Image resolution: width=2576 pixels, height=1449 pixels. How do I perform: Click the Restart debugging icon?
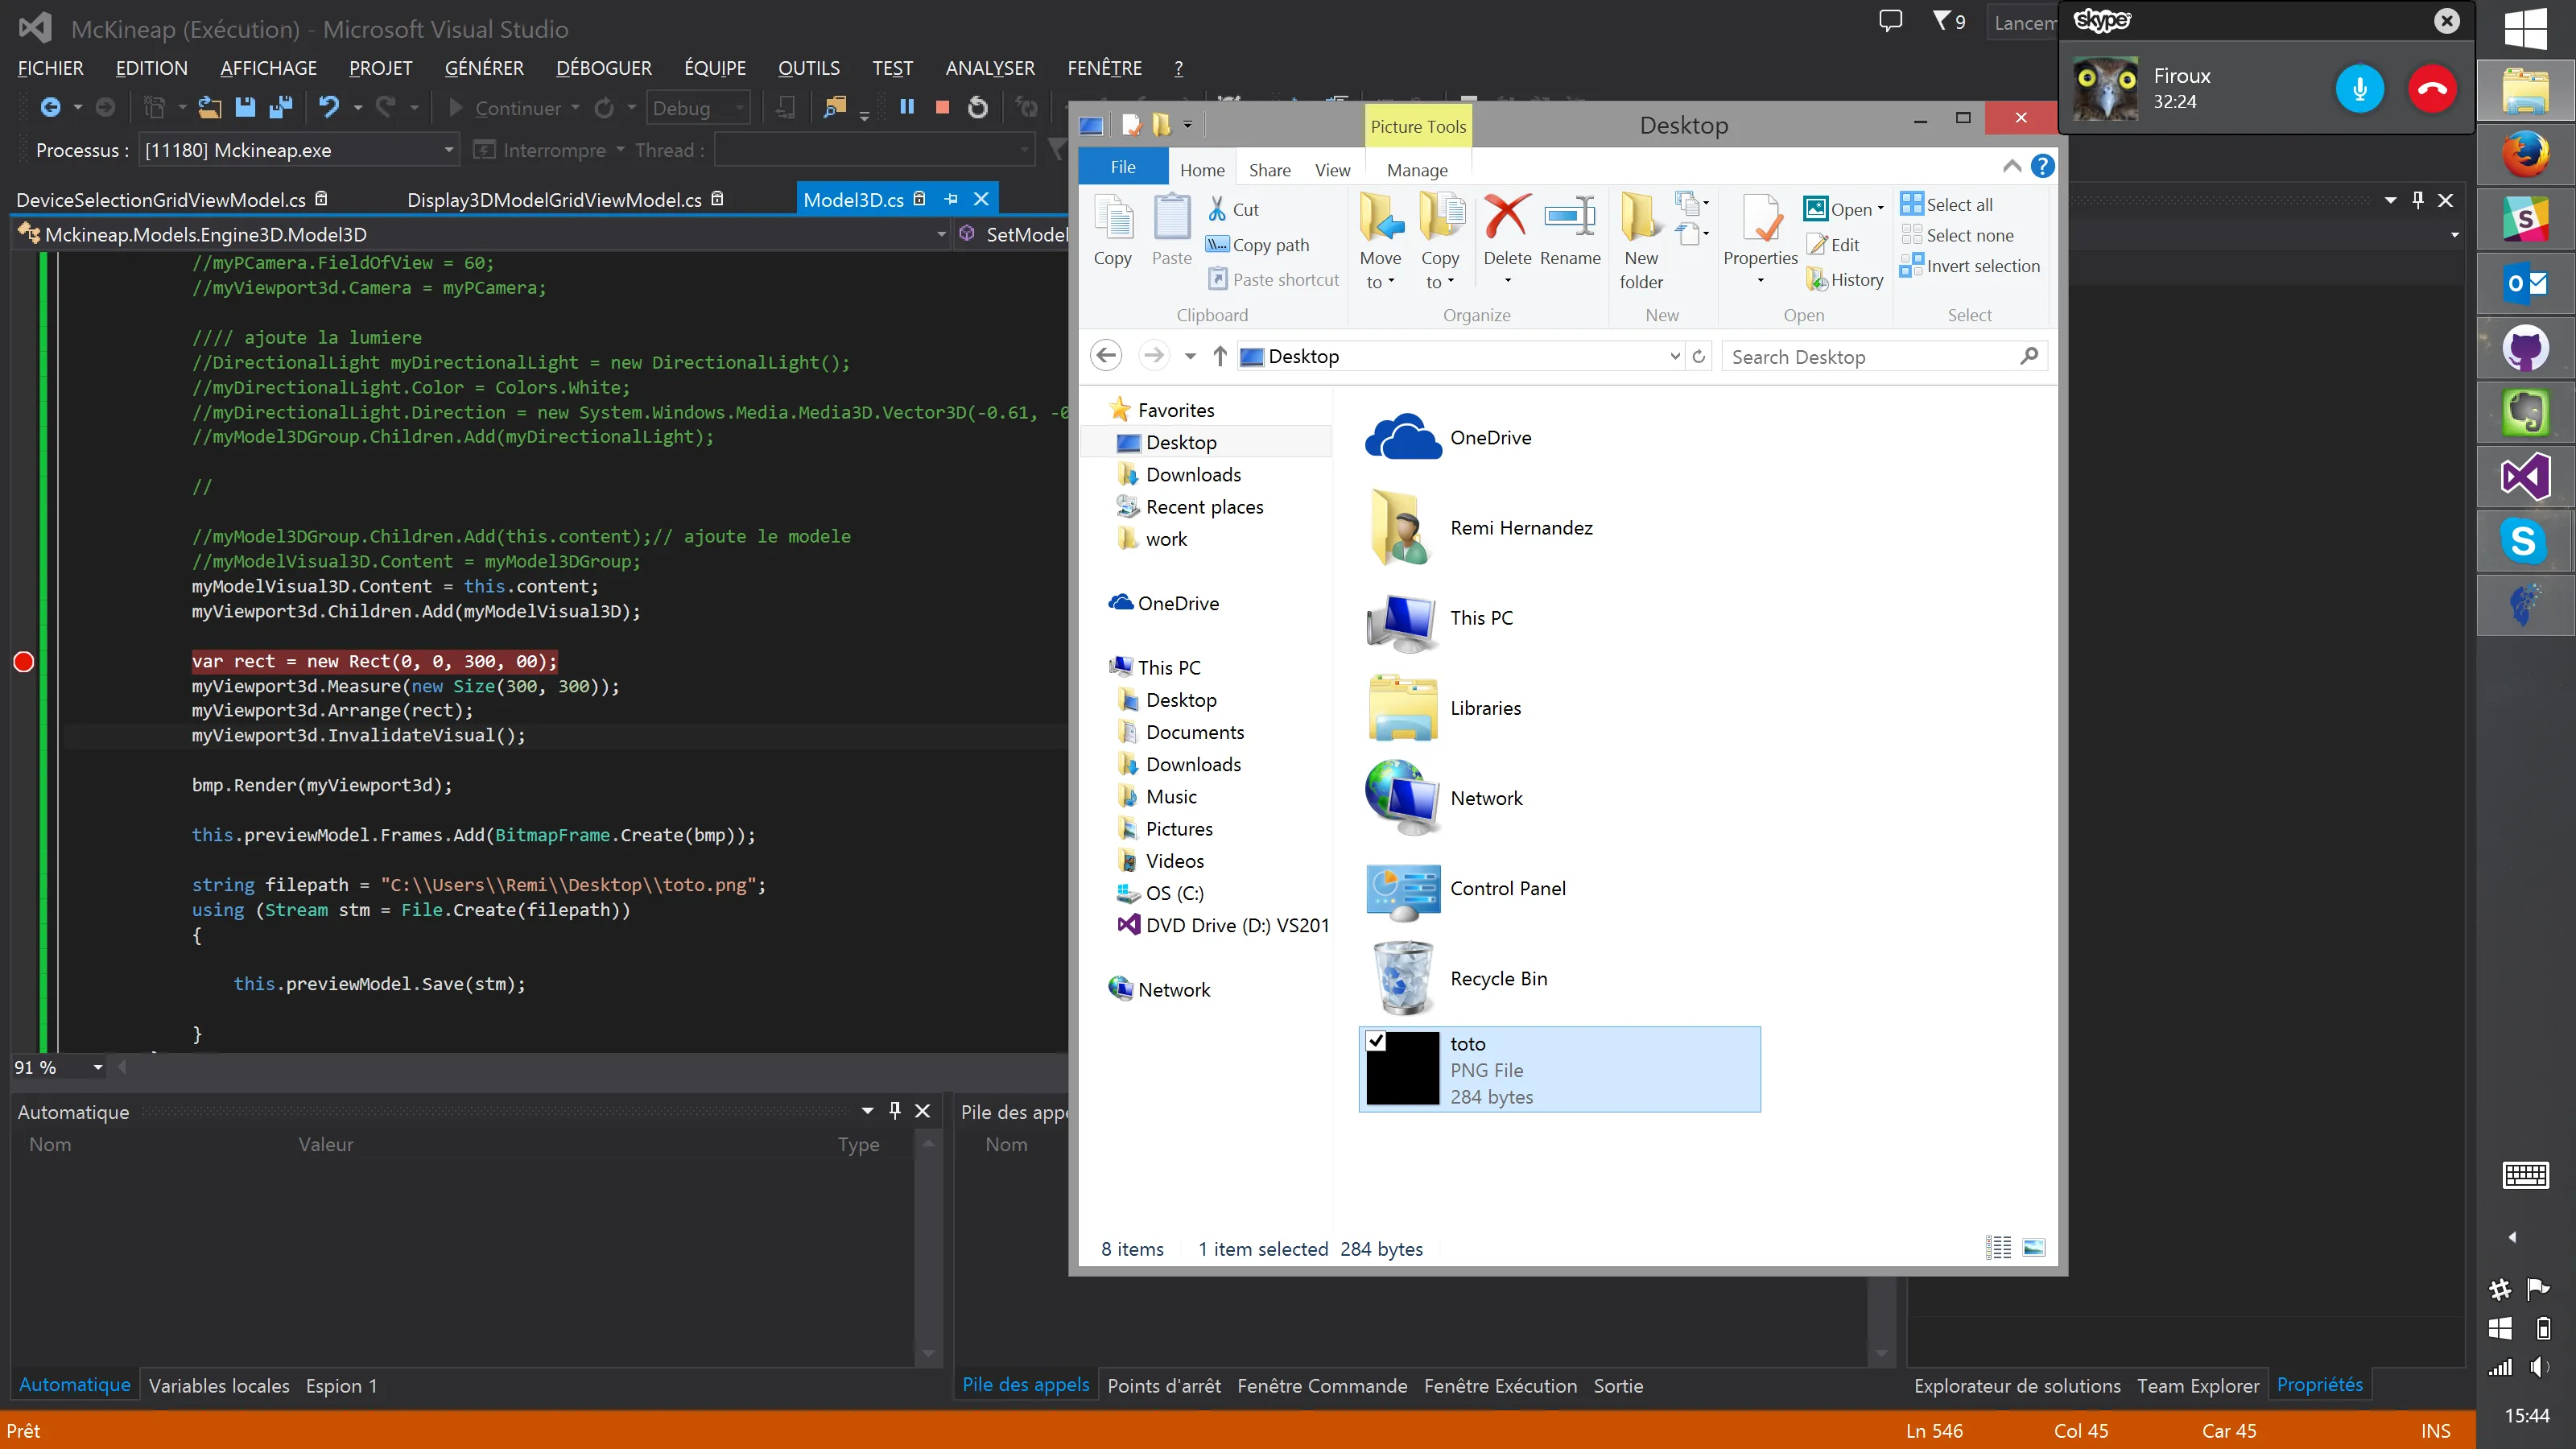tap(978, 107)
